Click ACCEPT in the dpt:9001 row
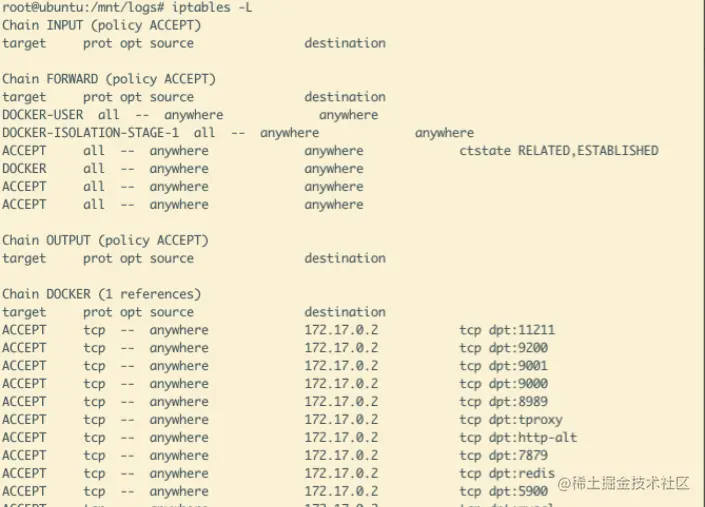The width and height of the screenshot is (705, 507). click(x=24, y=366)
